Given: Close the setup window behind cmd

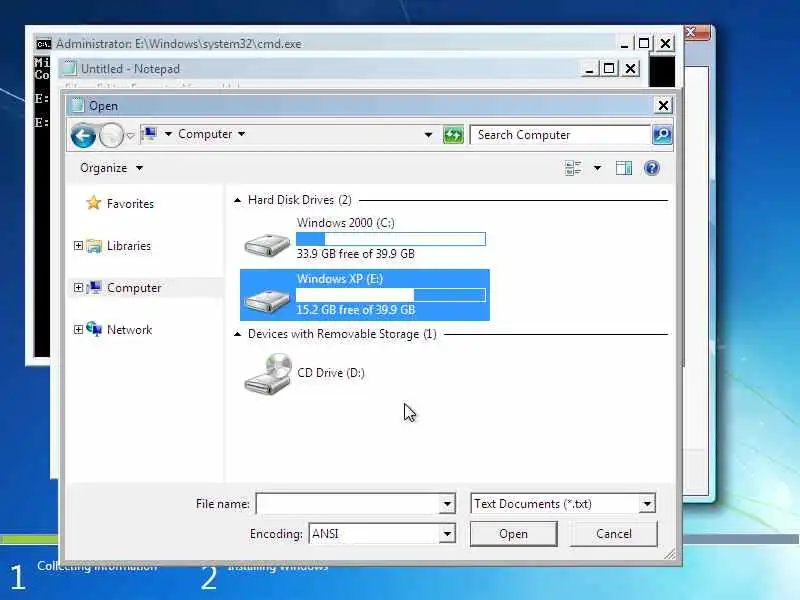Looking at the screenshot, I should click(697, 33).
